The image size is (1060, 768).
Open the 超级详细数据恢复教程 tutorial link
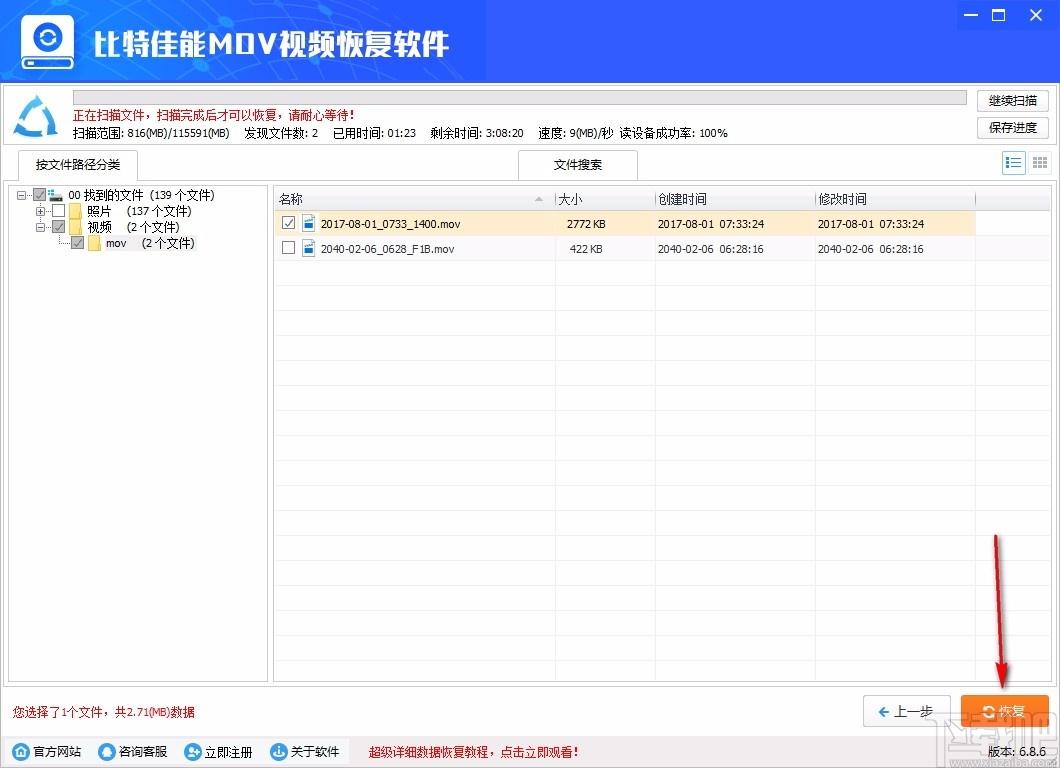[x=473, y=752]
